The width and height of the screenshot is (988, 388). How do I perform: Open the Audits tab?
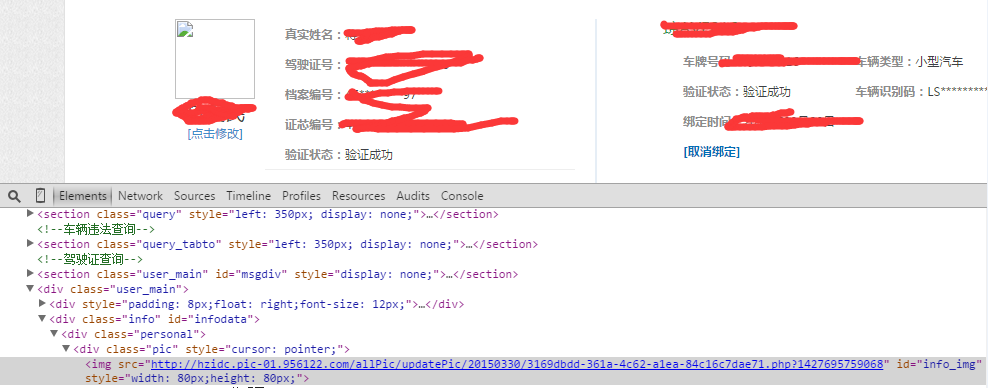pyautogui.click(x=413, y=196)
